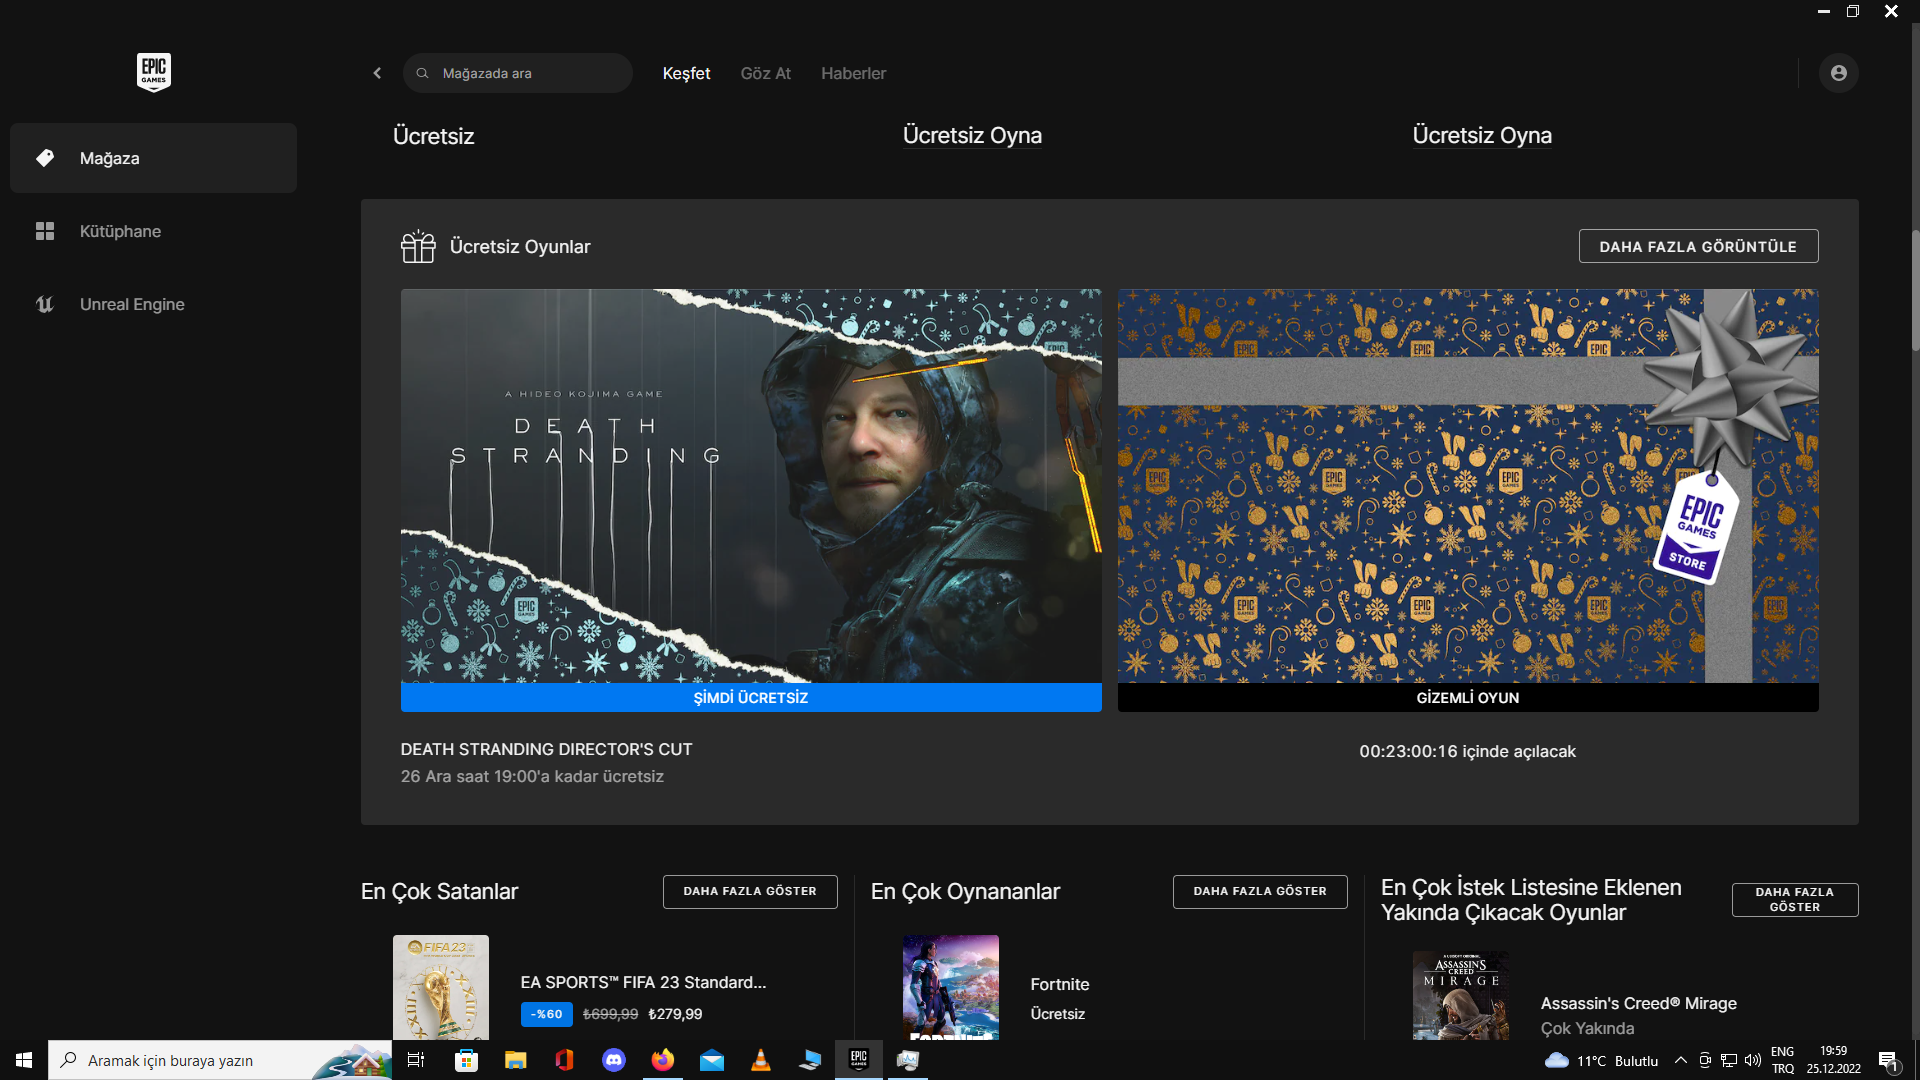Viewport: 1920px width, 1080px height.
Task: Open the clock showing 19:59
Action: (x=1833, y=1060)
